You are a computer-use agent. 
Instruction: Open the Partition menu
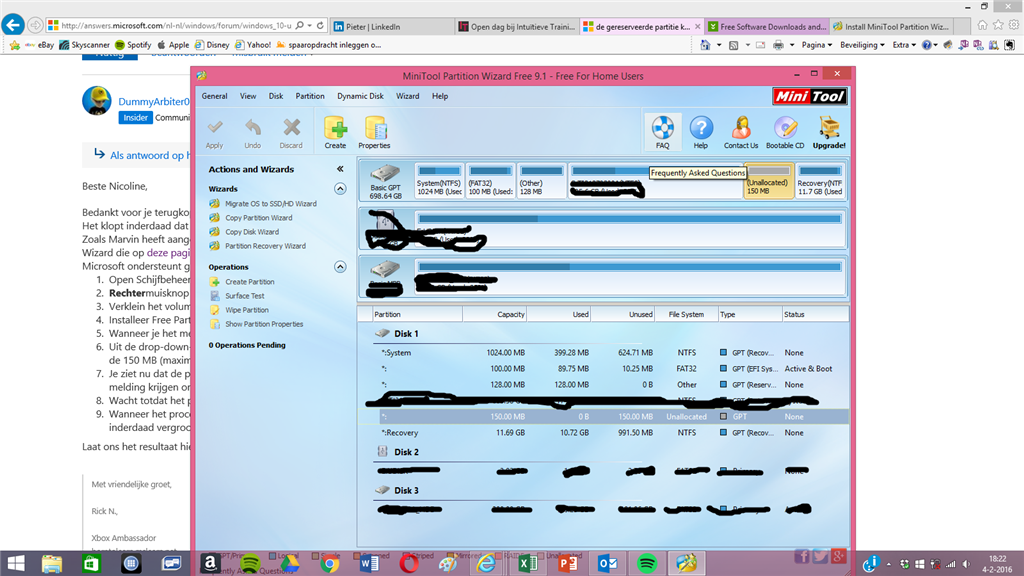tap(310, 96)
